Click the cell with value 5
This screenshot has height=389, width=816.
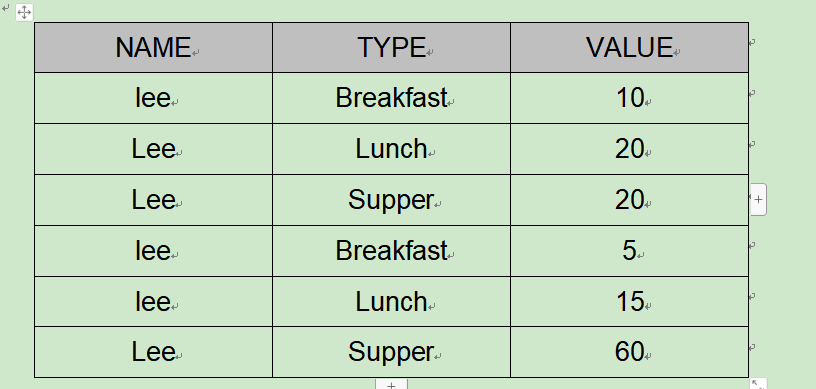point(630,251)
